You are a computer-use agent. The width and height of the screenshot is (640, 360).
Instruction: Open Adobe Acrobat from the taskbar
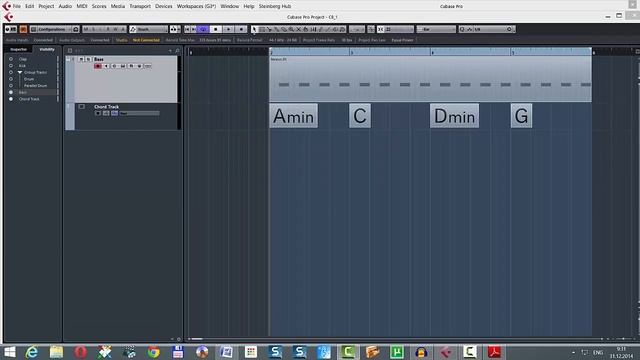[x=494, y=352]
